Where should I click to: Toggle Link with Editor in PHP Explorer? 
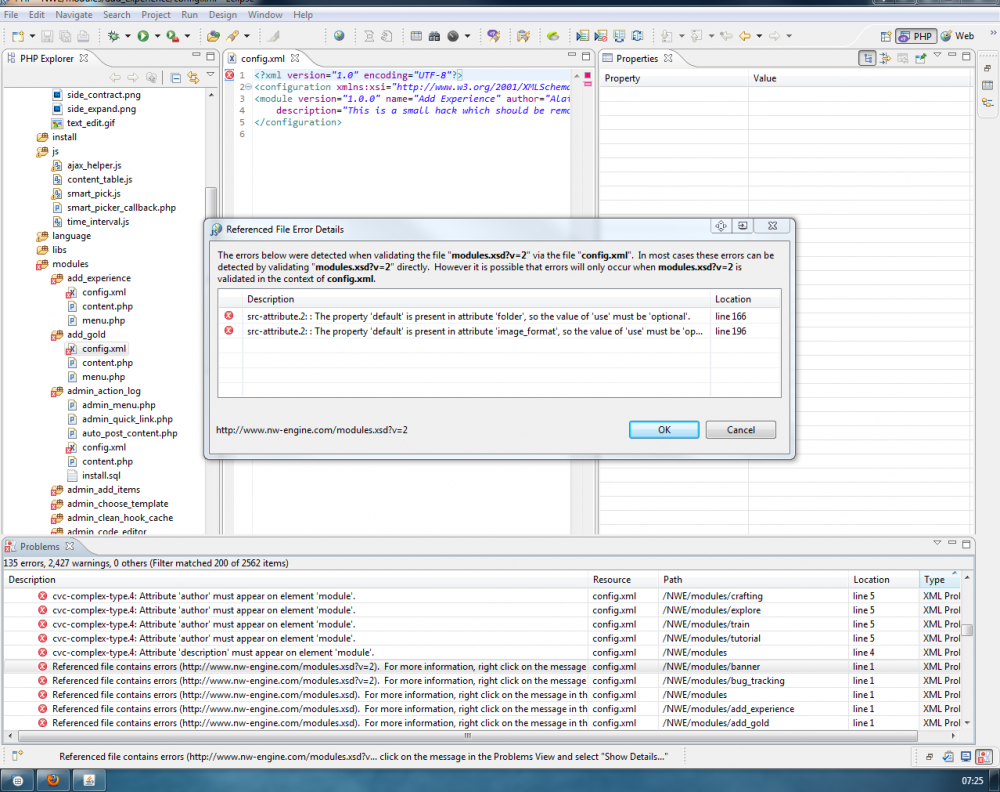193,78
